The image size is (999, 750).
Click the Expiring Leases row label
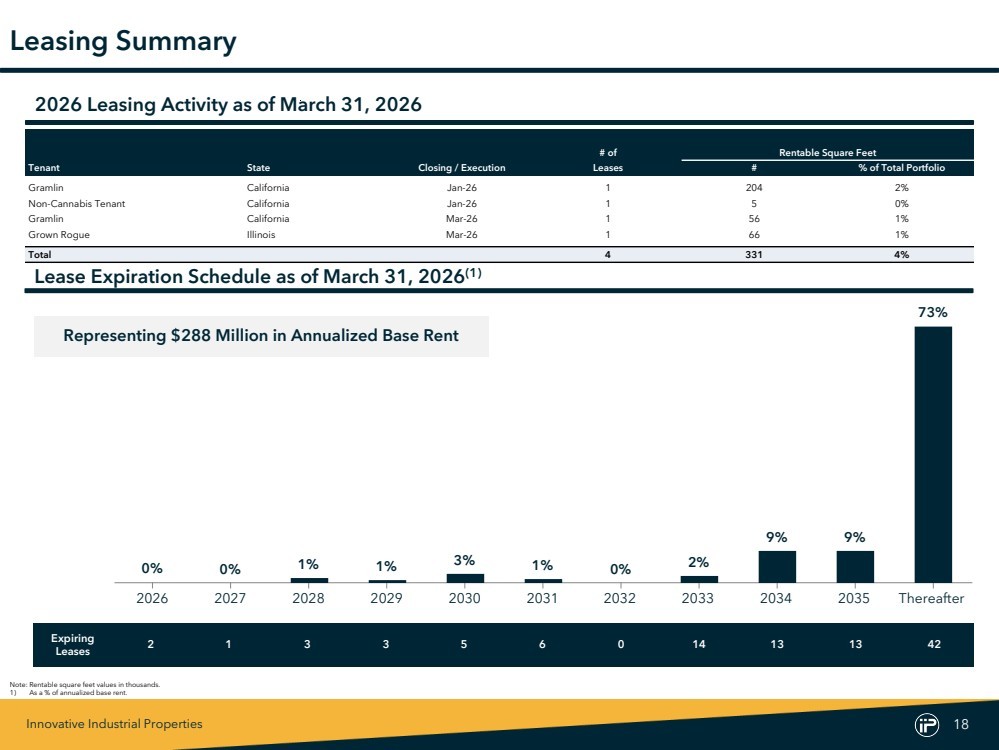click(72, 645)
